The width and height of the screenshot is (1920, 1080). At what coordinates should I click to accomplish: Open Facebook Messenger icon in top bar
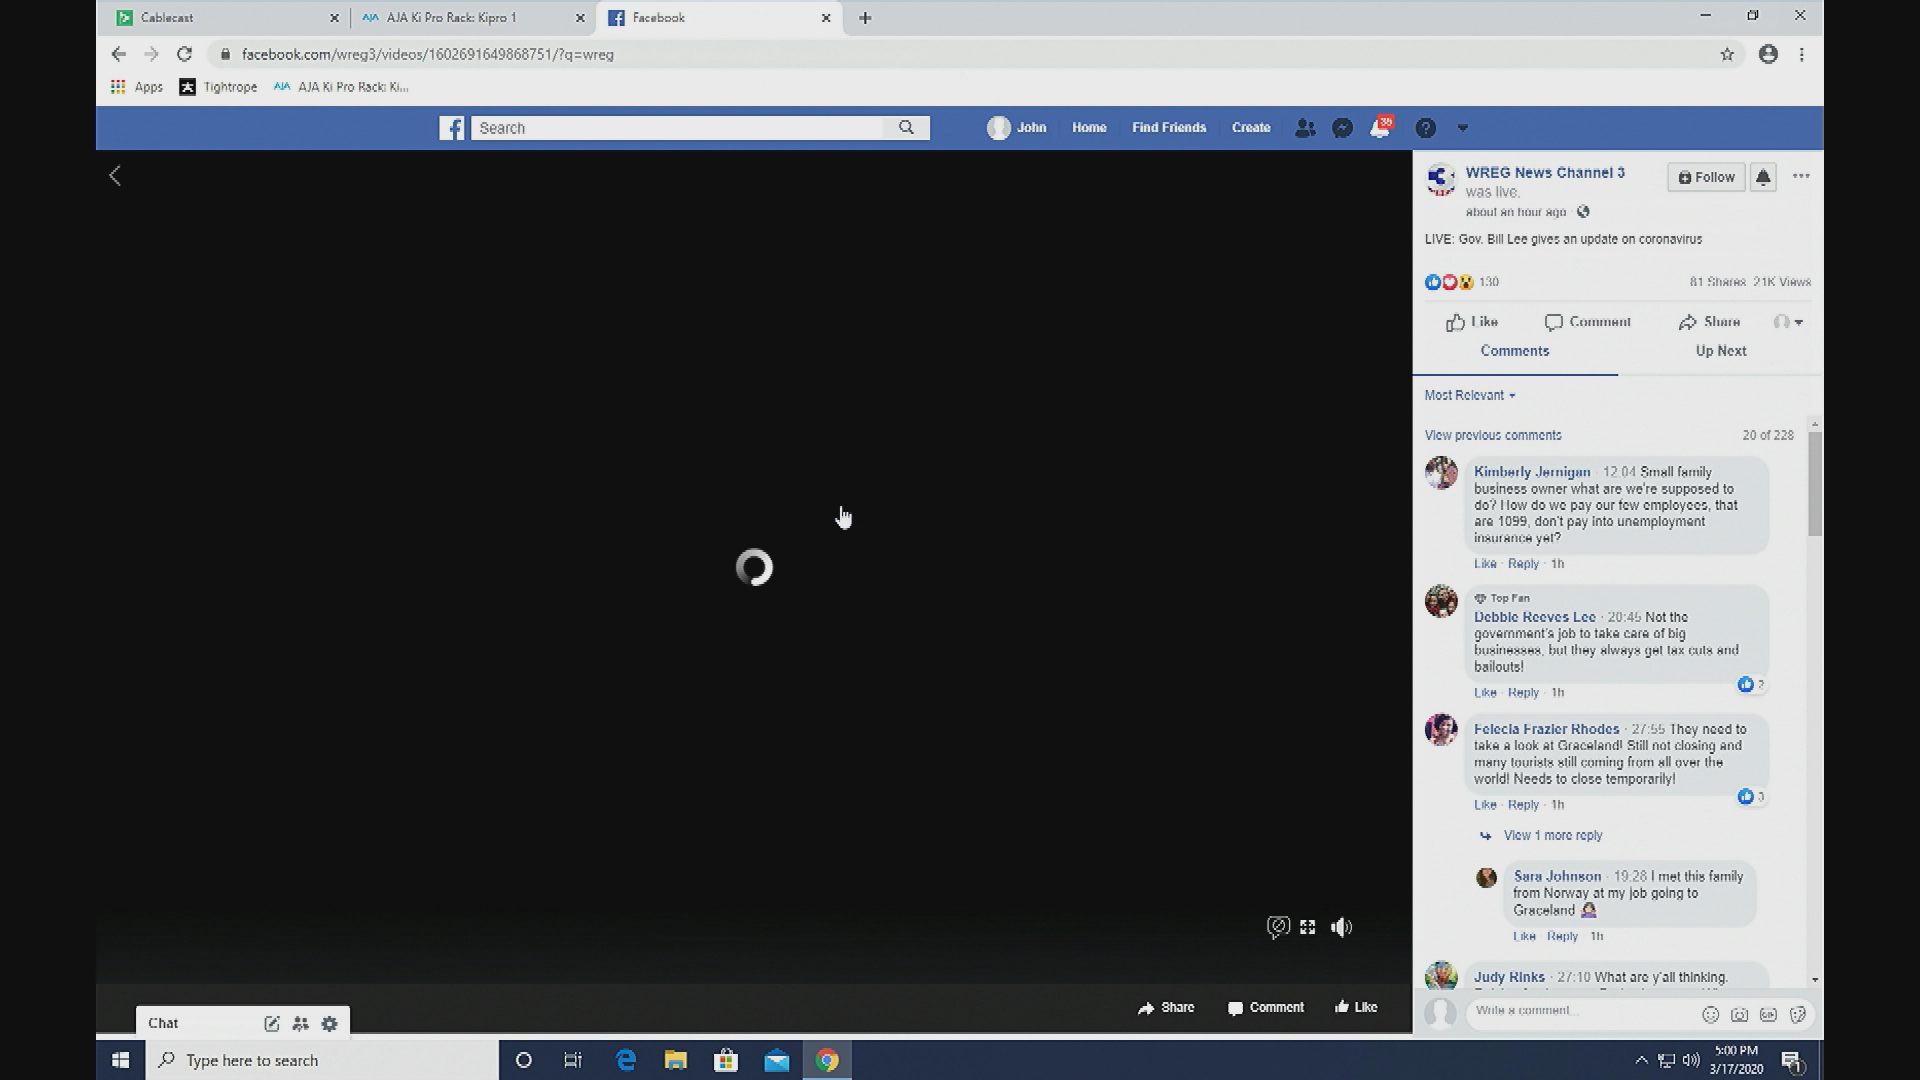(x=1342, y=128)
